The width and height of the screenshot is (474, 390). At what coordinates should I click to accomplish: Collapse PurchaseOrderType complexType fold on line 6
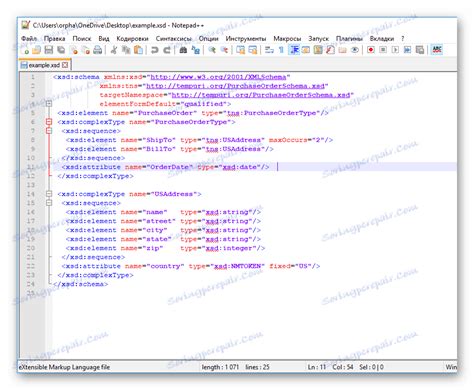coord(49,122)
